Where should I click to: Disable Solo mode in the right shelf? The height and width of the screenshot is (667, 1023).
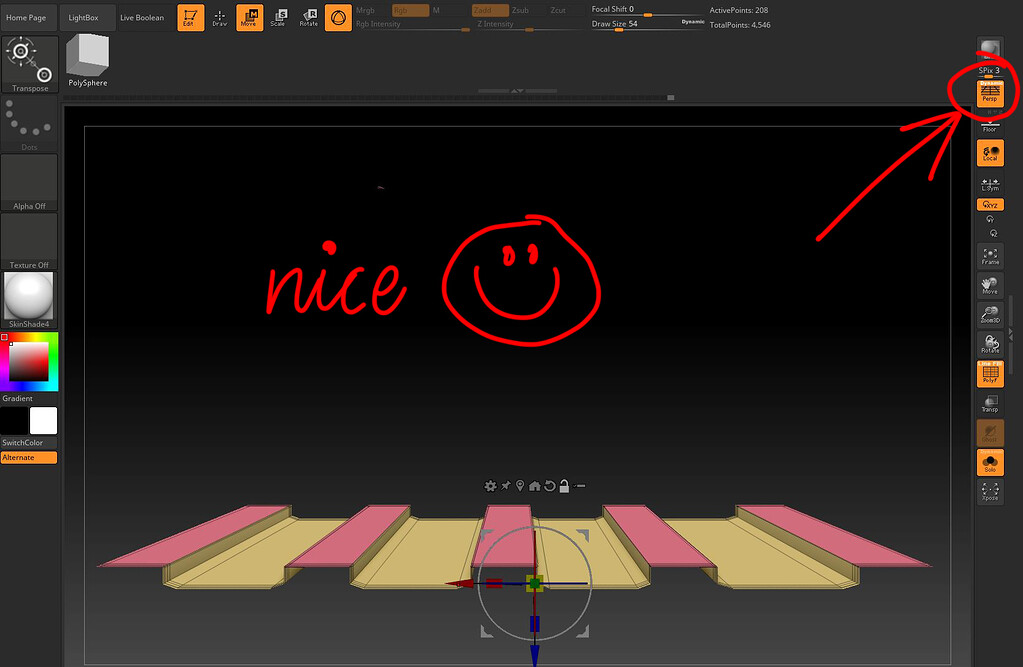[989, 462]
